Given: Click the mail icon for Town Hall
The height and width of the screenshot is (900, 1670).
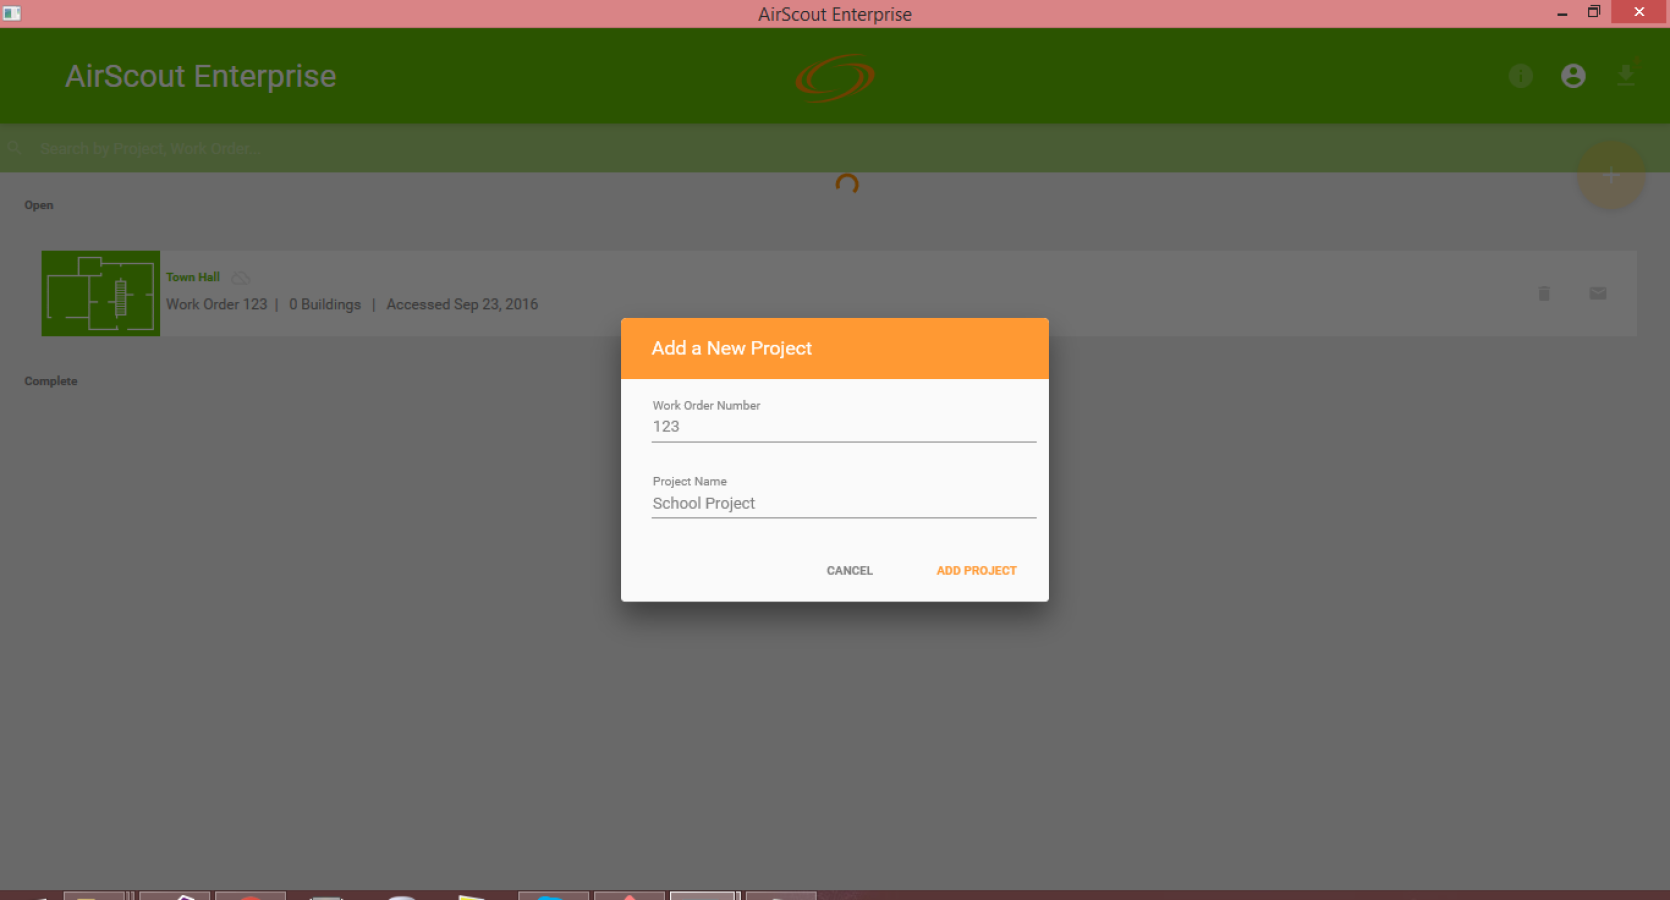Looking at the screenshot, I should [1598, 293].
